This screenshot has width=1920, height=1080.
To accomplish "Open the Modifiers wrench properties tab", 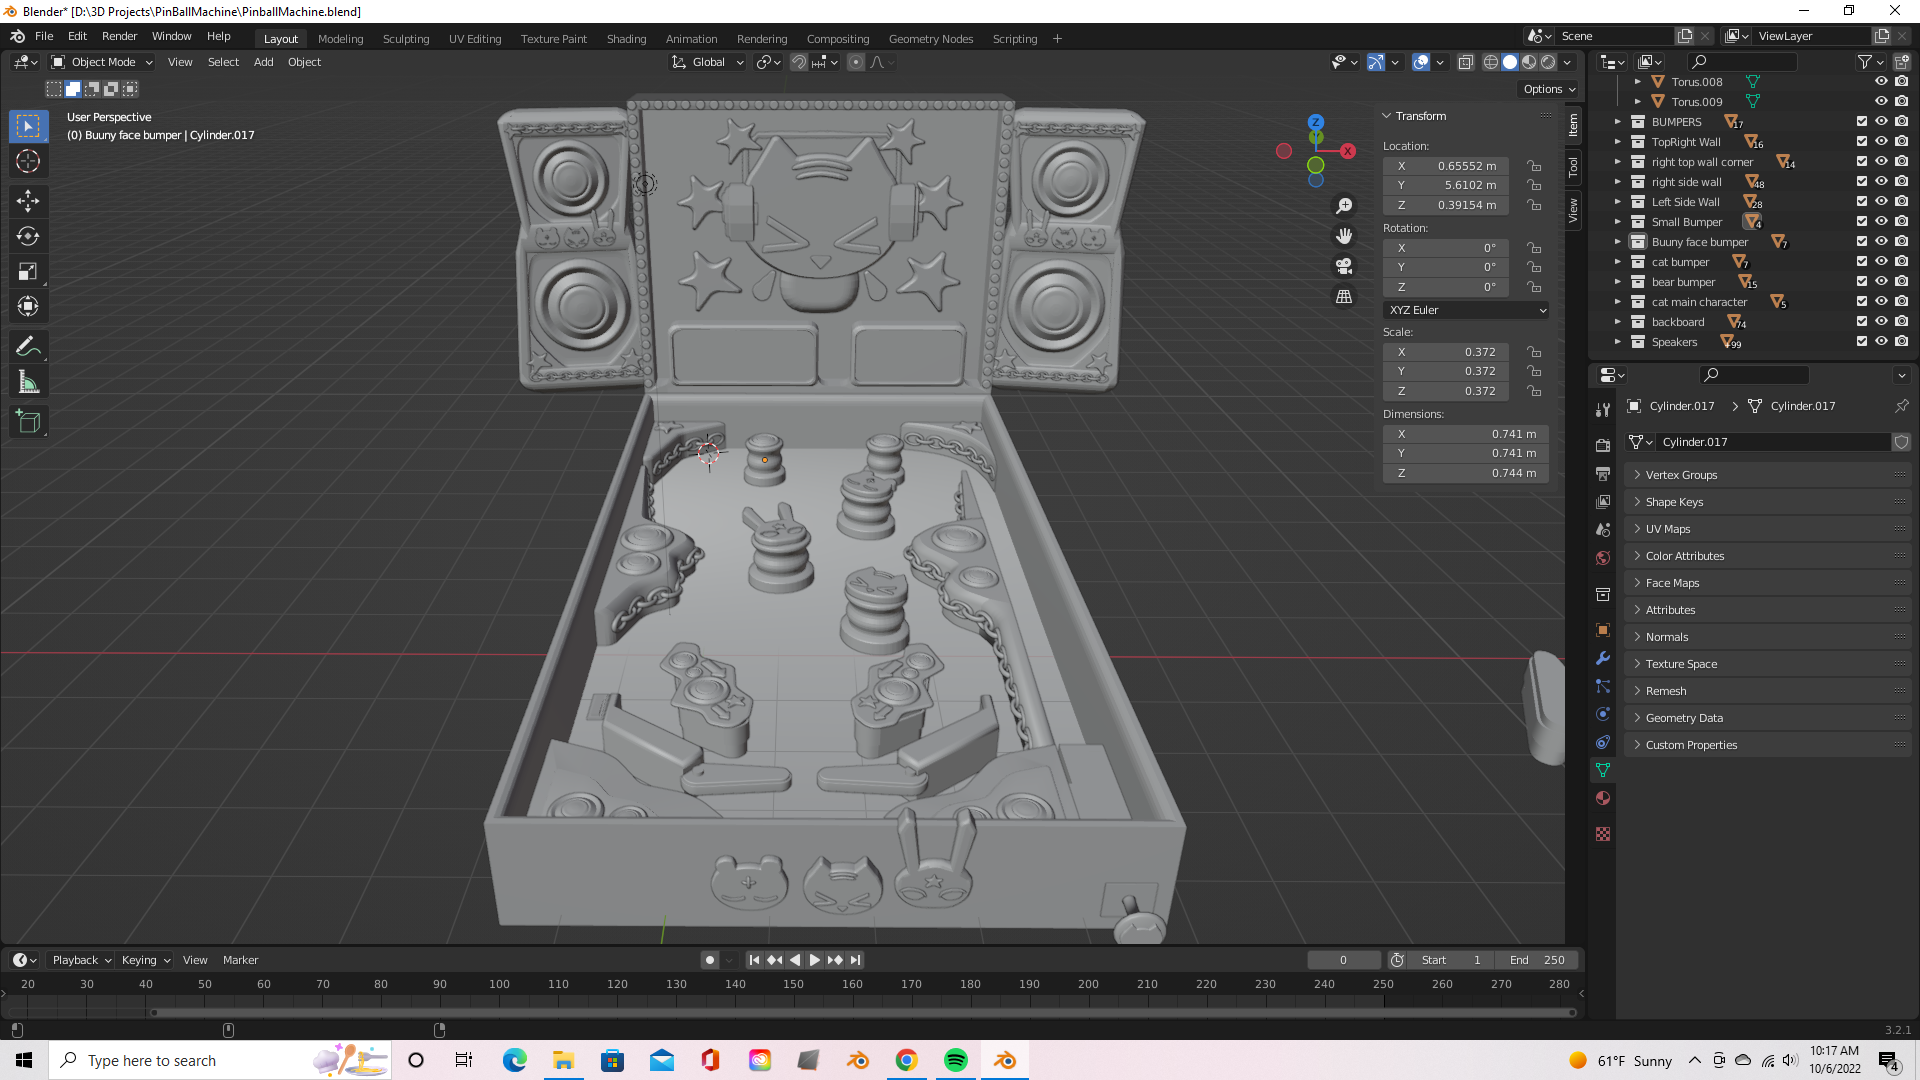I will tap(1603, 658).
